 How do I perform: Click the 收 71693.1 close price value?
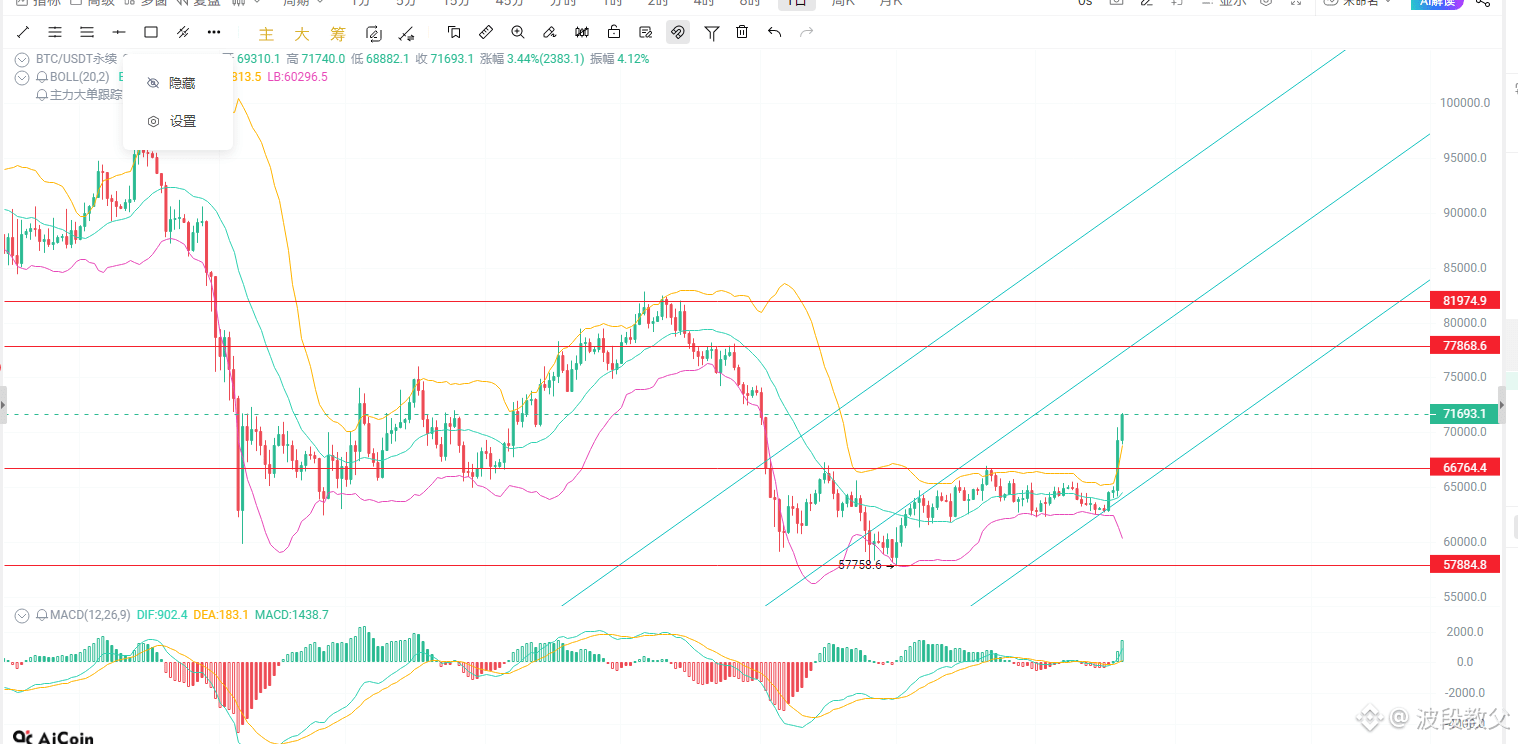(x=444, y=59)
